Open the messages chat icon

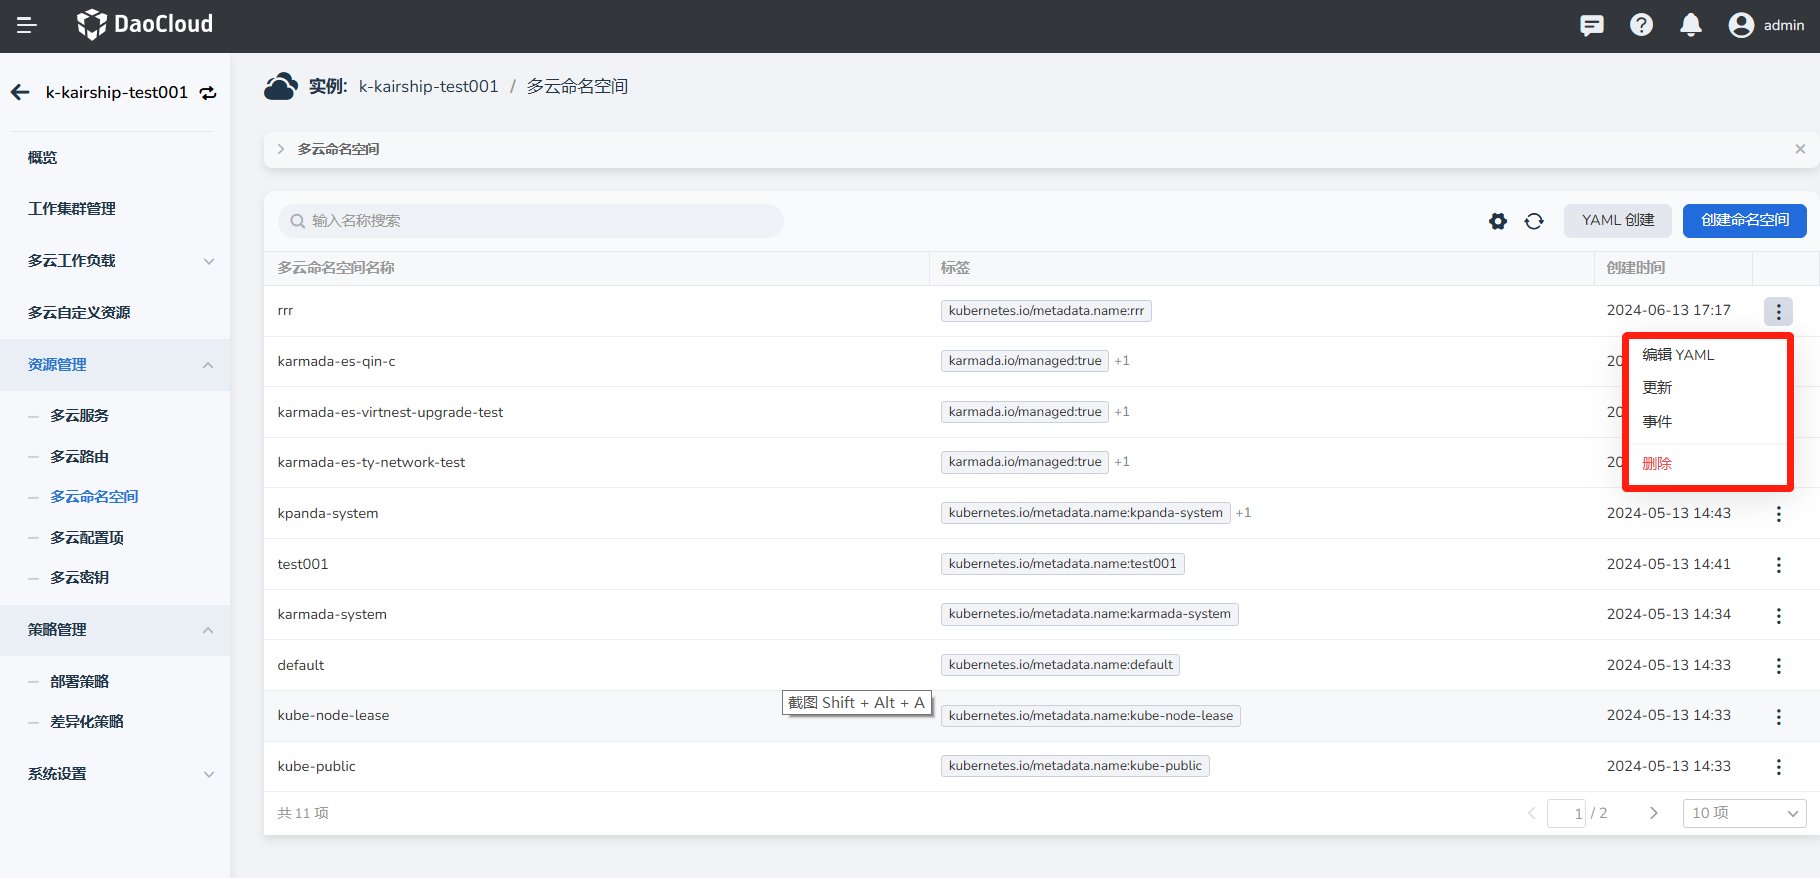(1592, 25)
